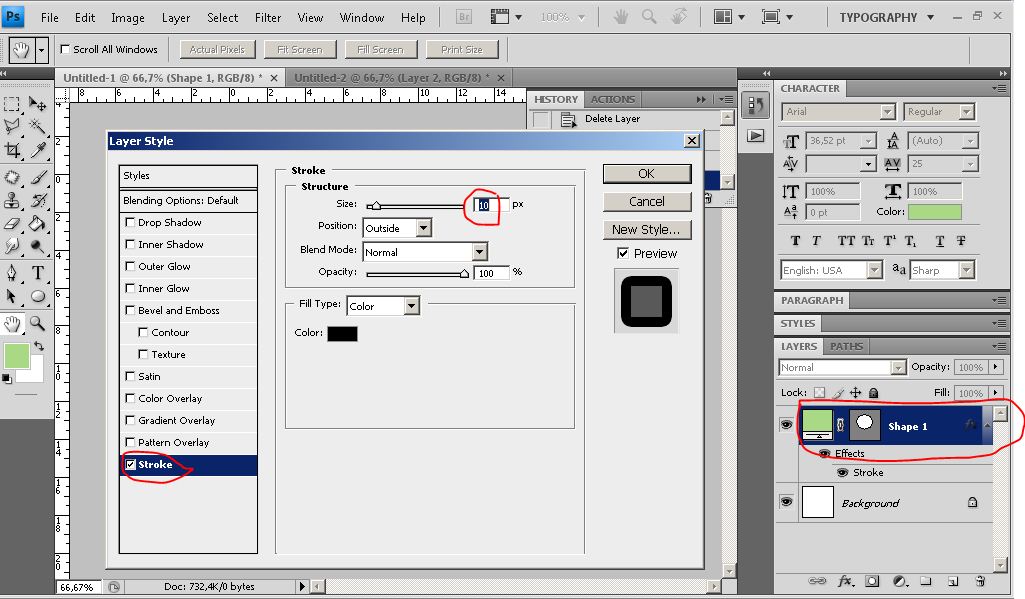
Task: Switch to the Paths tab
Action: [847, 346]
